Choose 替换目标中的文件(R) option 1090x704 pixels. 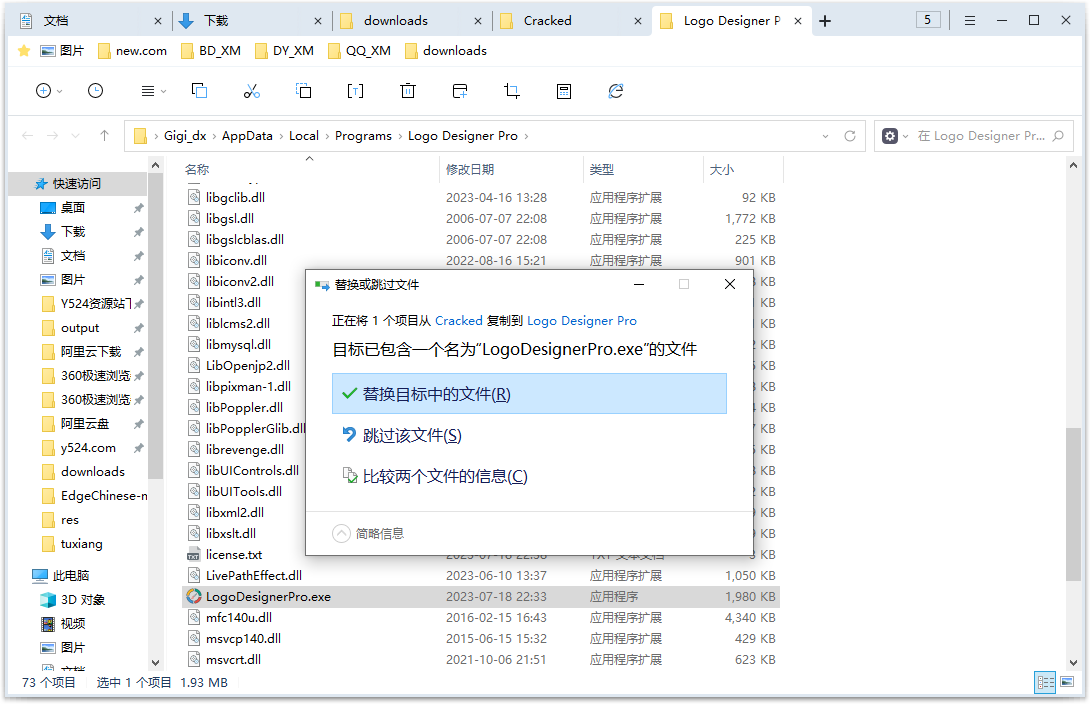pyautogui.click(x=529, y=394)
